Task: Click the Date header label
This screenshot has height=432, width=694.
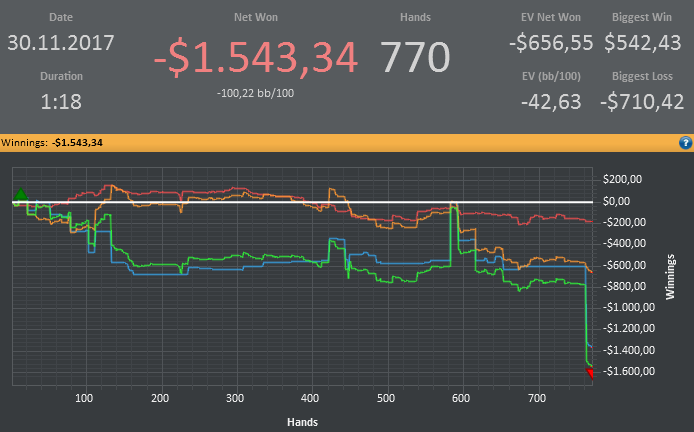Action: 61,17
